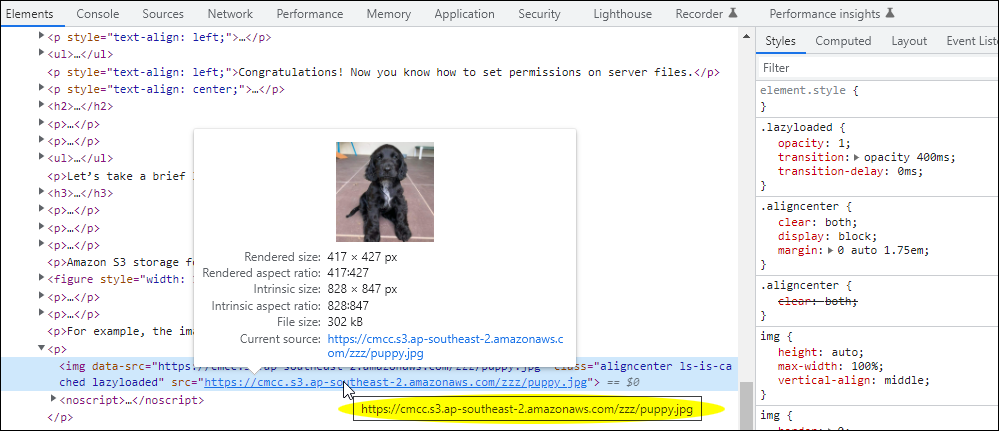The height and width of the screenshot is (431, 999).
Task: Click the class attribute "aligncenter ls-is-ca" value
Action: tap(665, 367)
